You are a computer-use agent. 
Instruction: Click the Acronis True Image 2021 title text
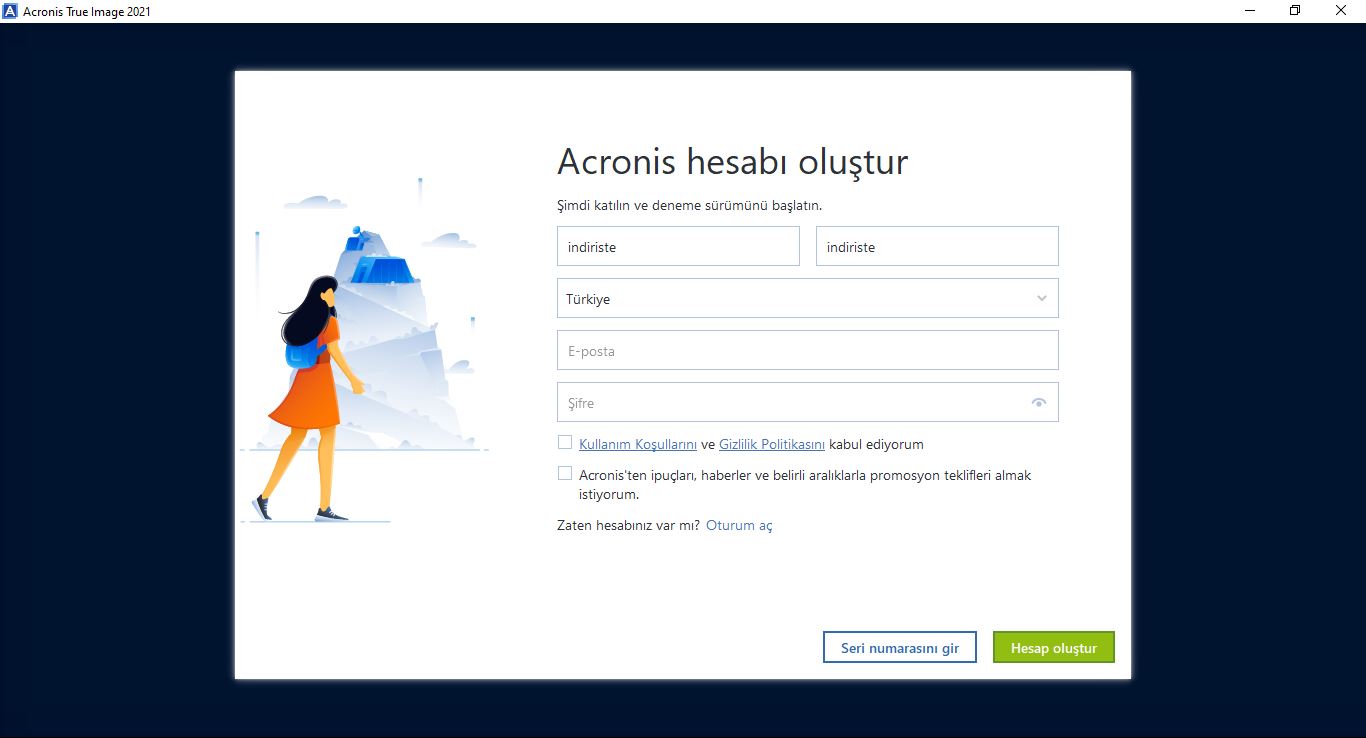87,11
